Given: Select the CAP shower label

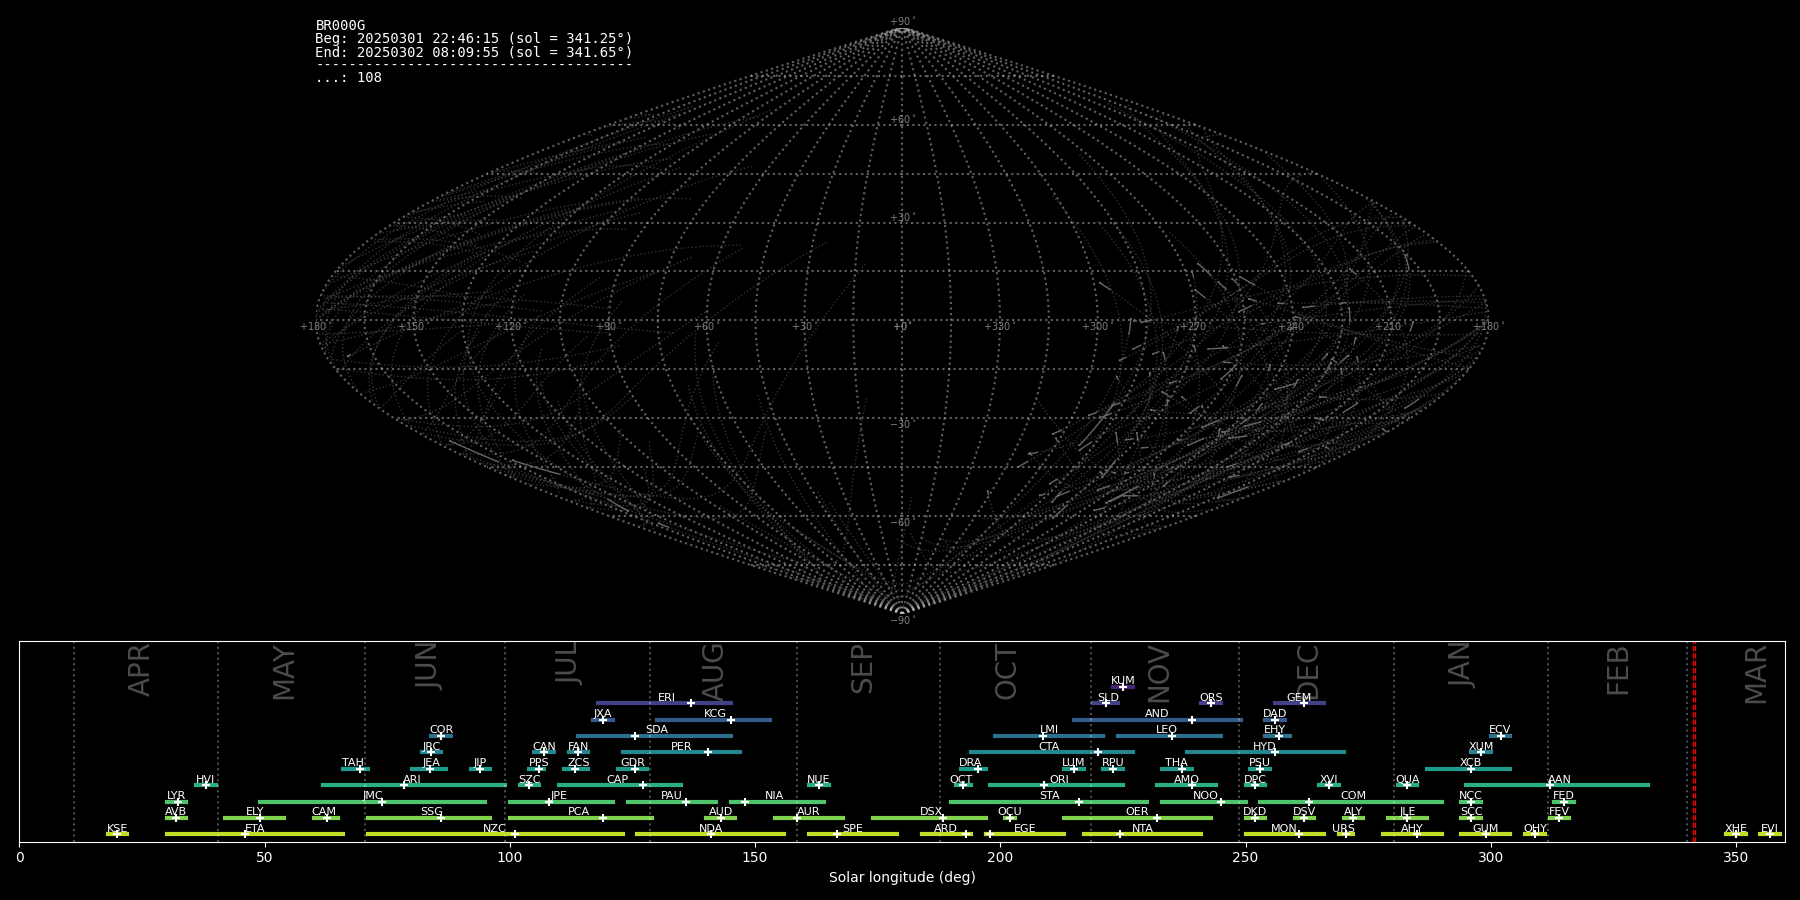Looking at the screenshot, I should coord(618,780).
